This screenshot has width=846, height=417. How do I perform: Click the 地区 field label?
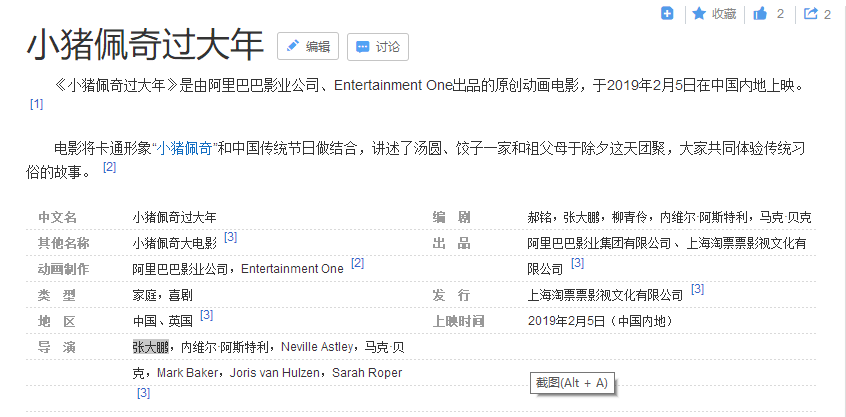point(57,322)
